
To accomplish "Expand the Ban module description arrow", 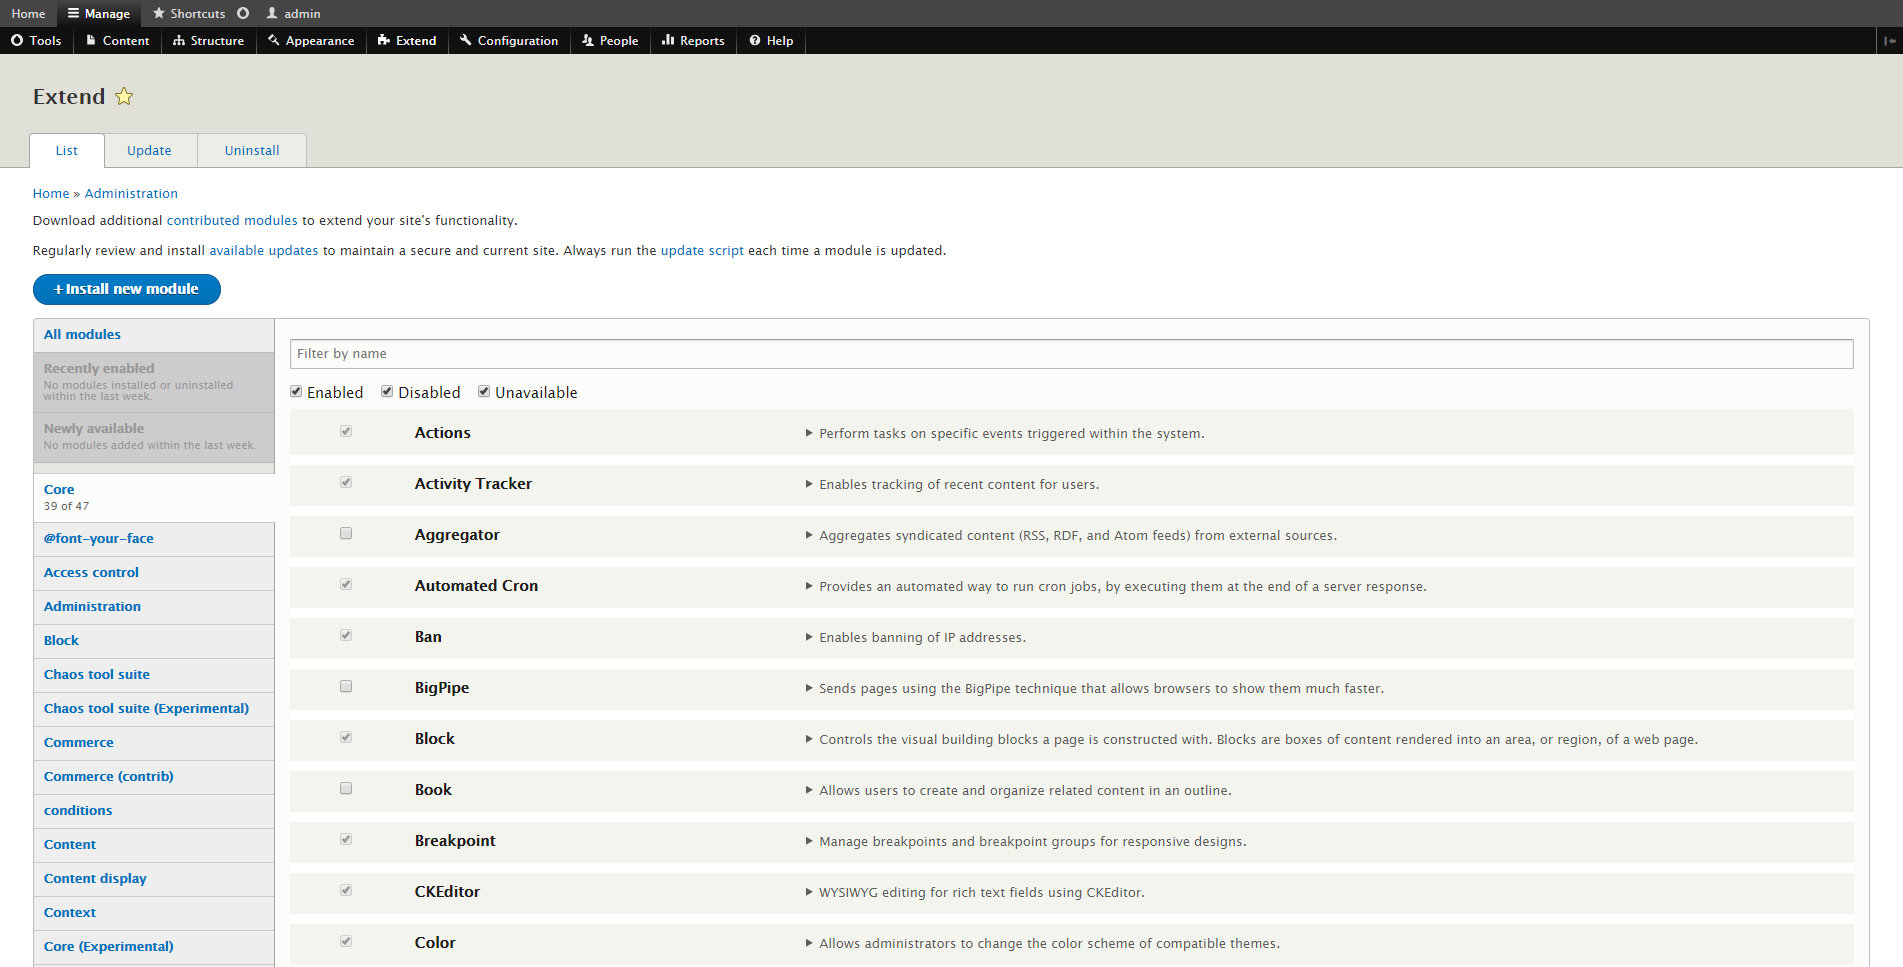I will tap(809, 637).
